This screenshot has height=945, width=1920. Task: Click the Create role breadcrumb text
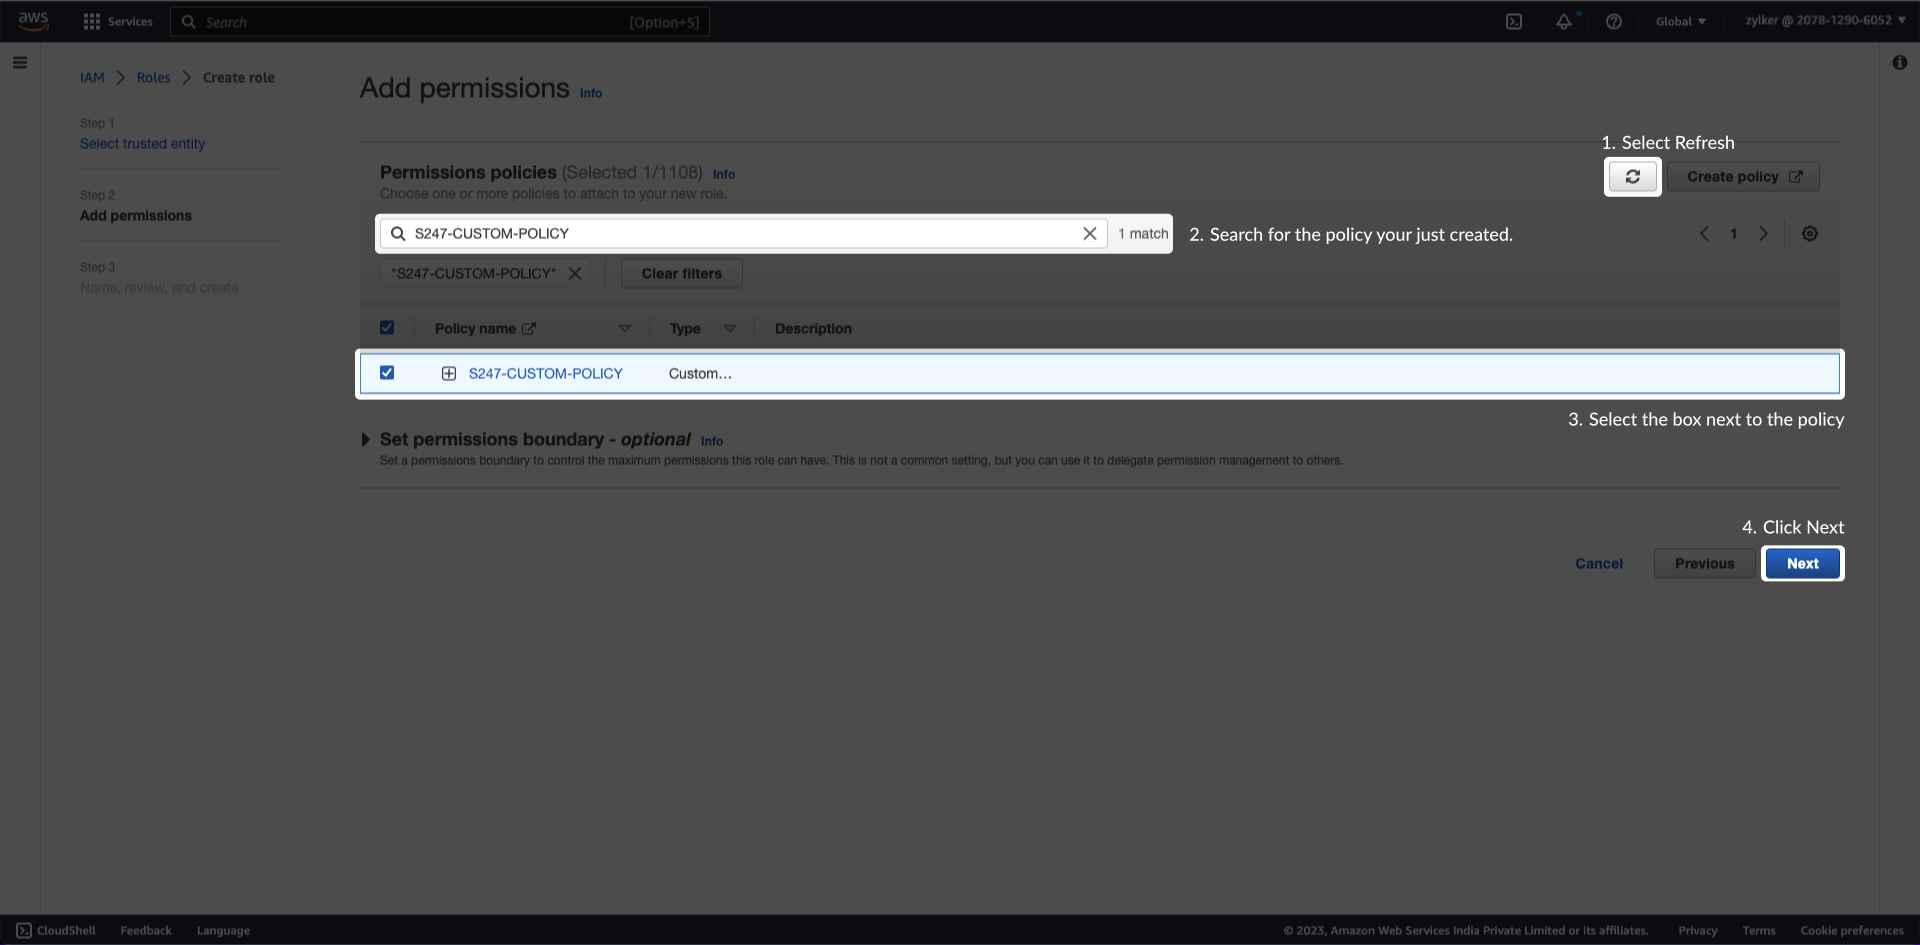pyautogui.click(x=239, y=78)
